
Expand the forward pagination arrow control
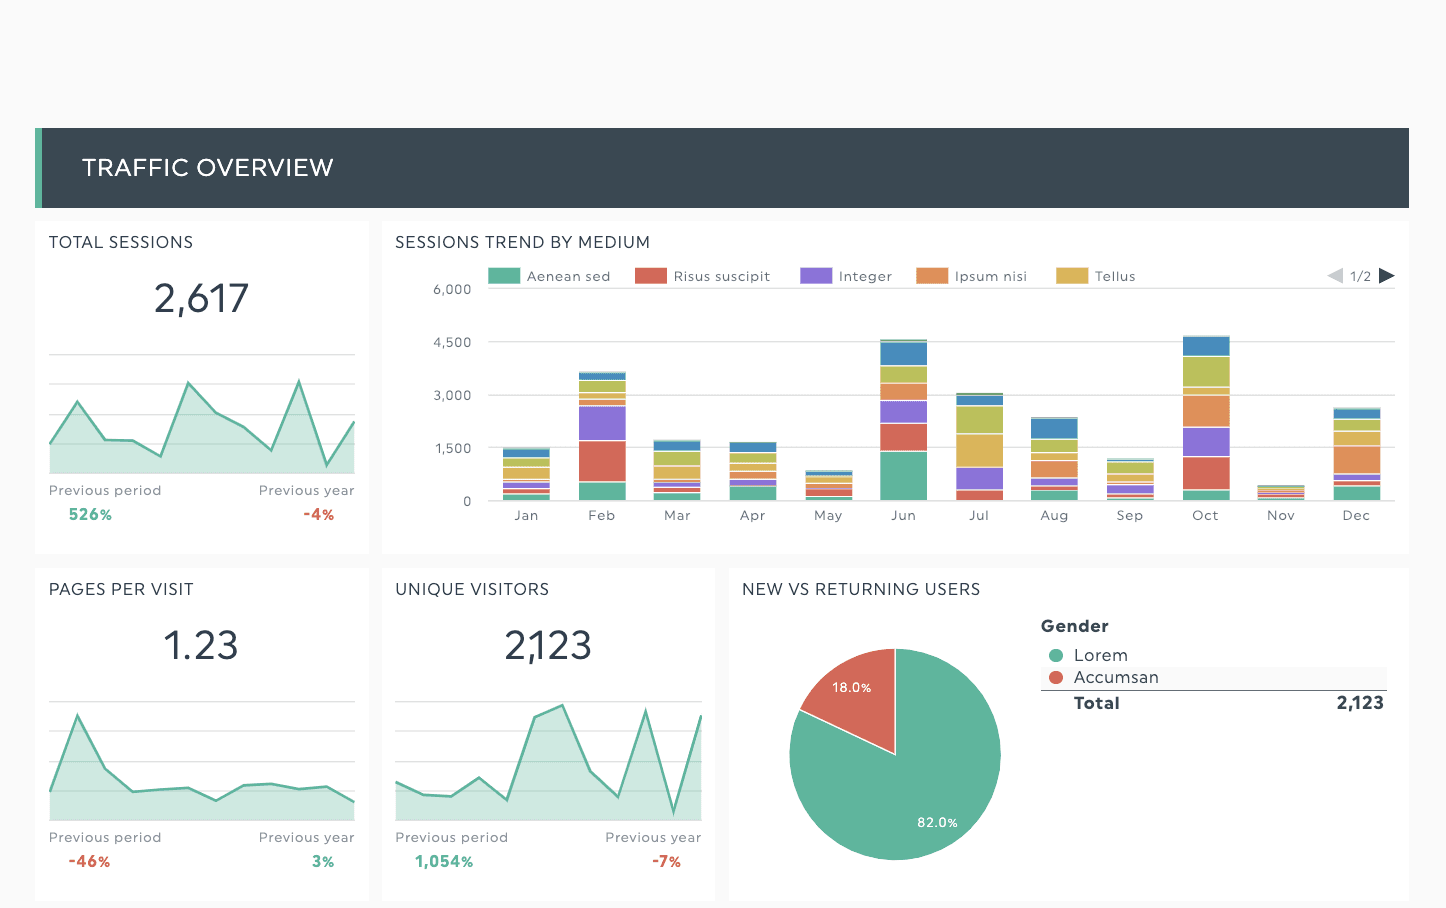pos(1387,275)
